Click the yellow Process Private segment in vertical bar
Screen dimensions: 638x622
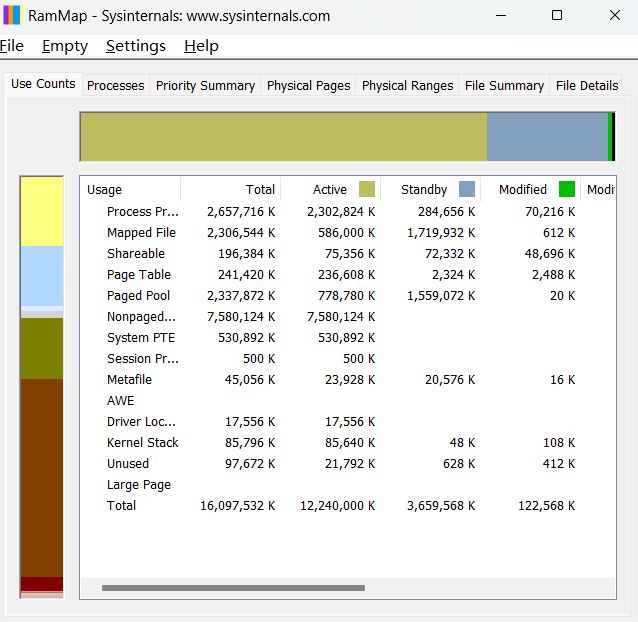pos(42,212)
